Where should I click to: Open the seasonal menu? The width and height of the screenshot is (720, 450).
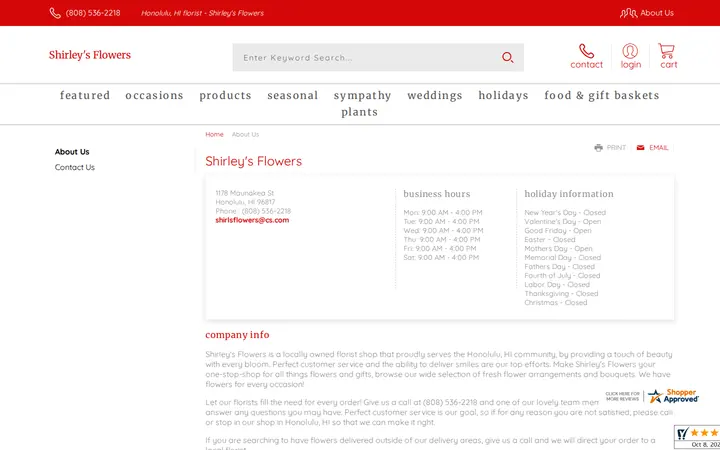click(292, 96)
